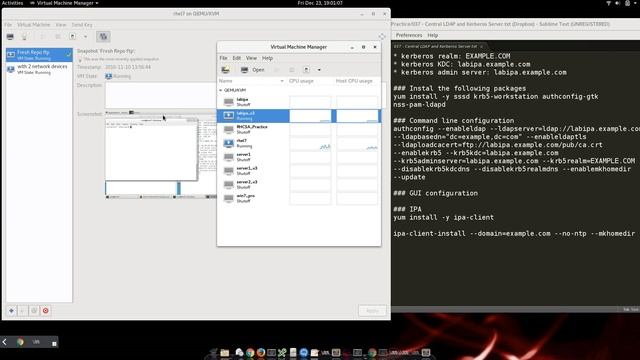Open File menu in rhel7 window

click(8, 25)
